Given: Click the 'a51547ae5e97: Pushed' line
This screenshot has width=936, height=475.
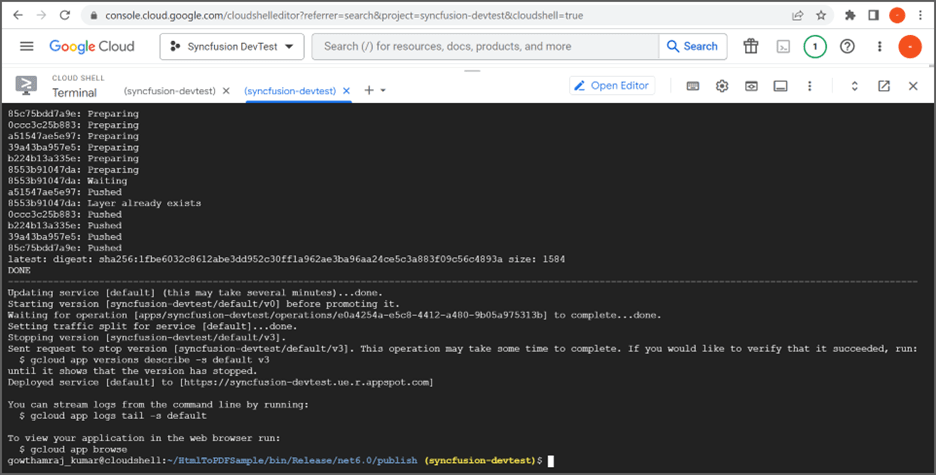Looking at the screenshot, I should 64,192.
